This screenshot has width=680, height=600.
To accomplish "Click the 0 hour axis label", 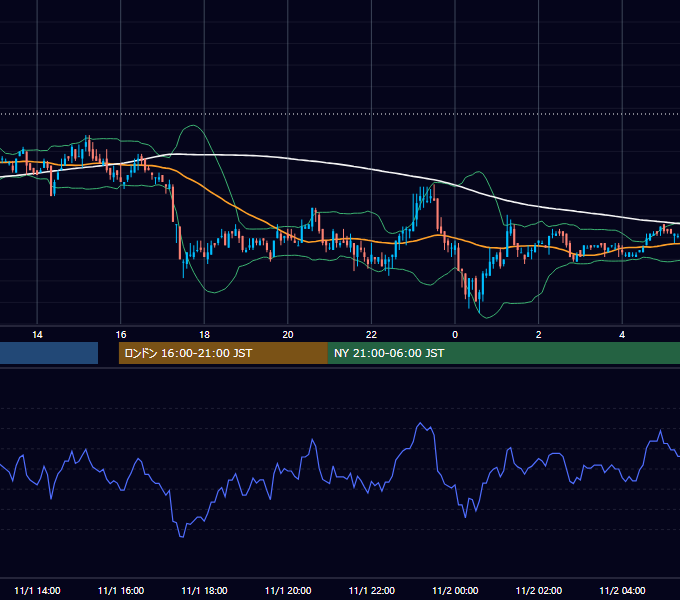I will point(455,335).
